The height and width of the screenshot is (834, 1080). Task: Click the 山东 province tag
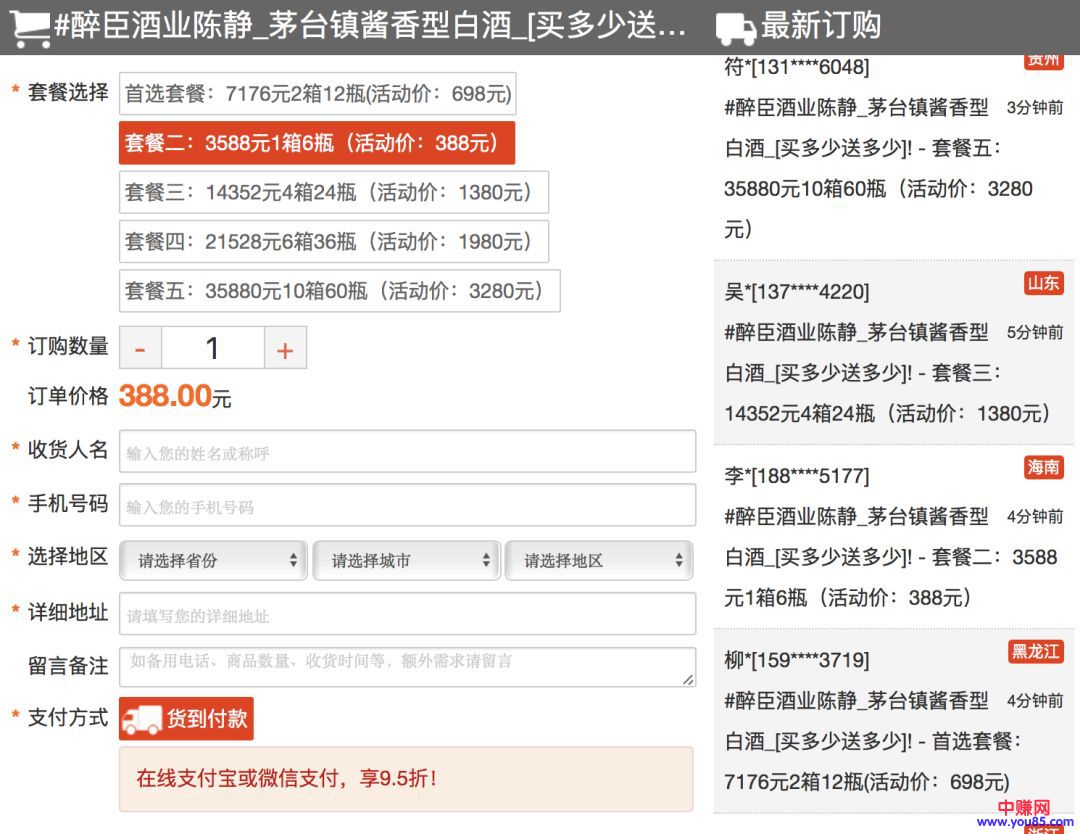[1043, 283]
